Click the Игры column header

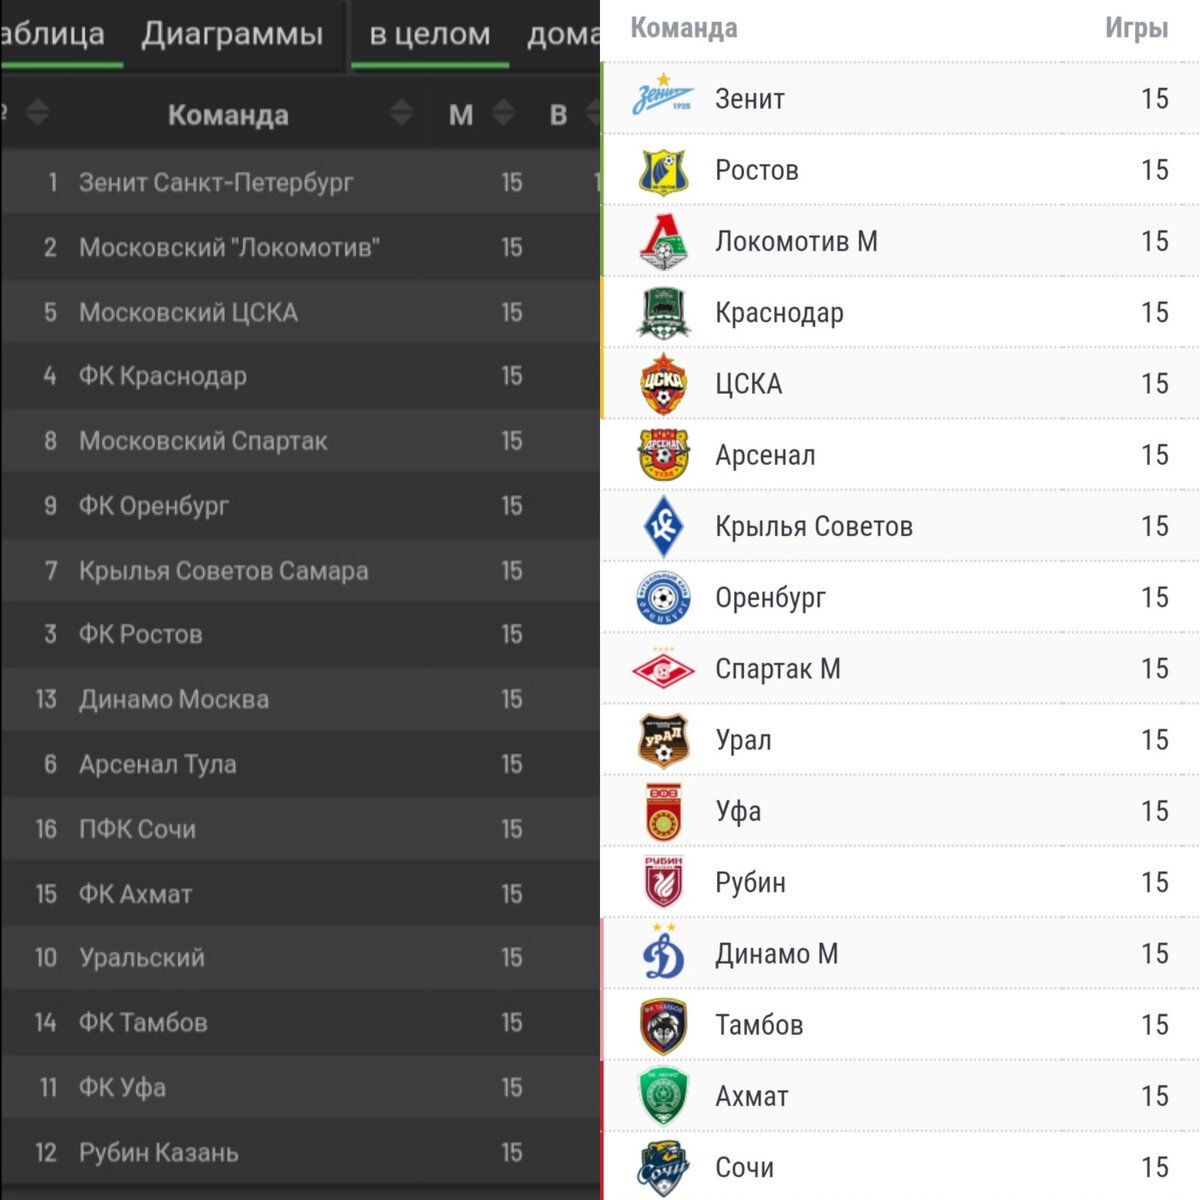tap(1136, 28)
